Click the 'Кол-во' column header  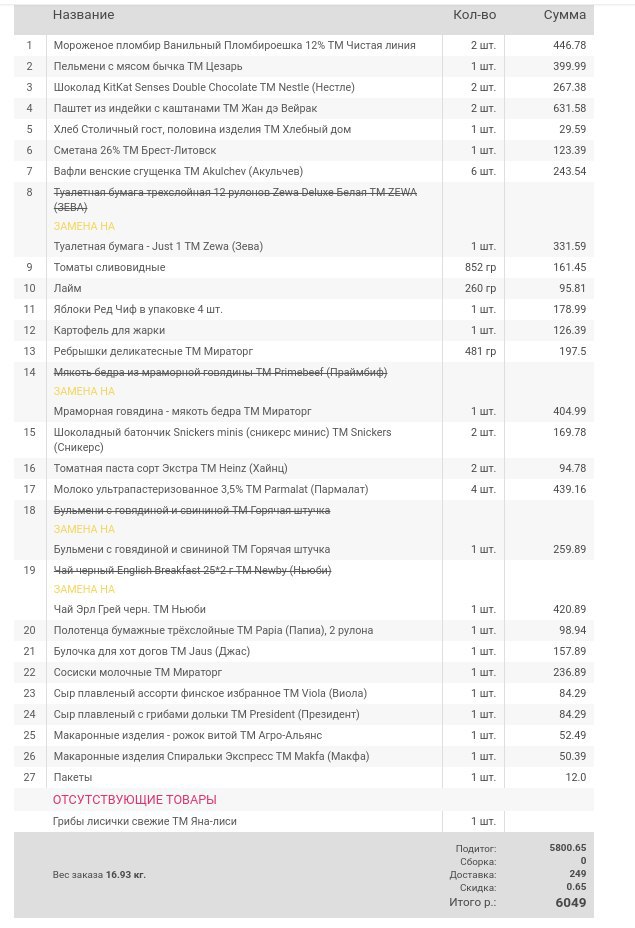pyautogui.click(x=475, y=15)
